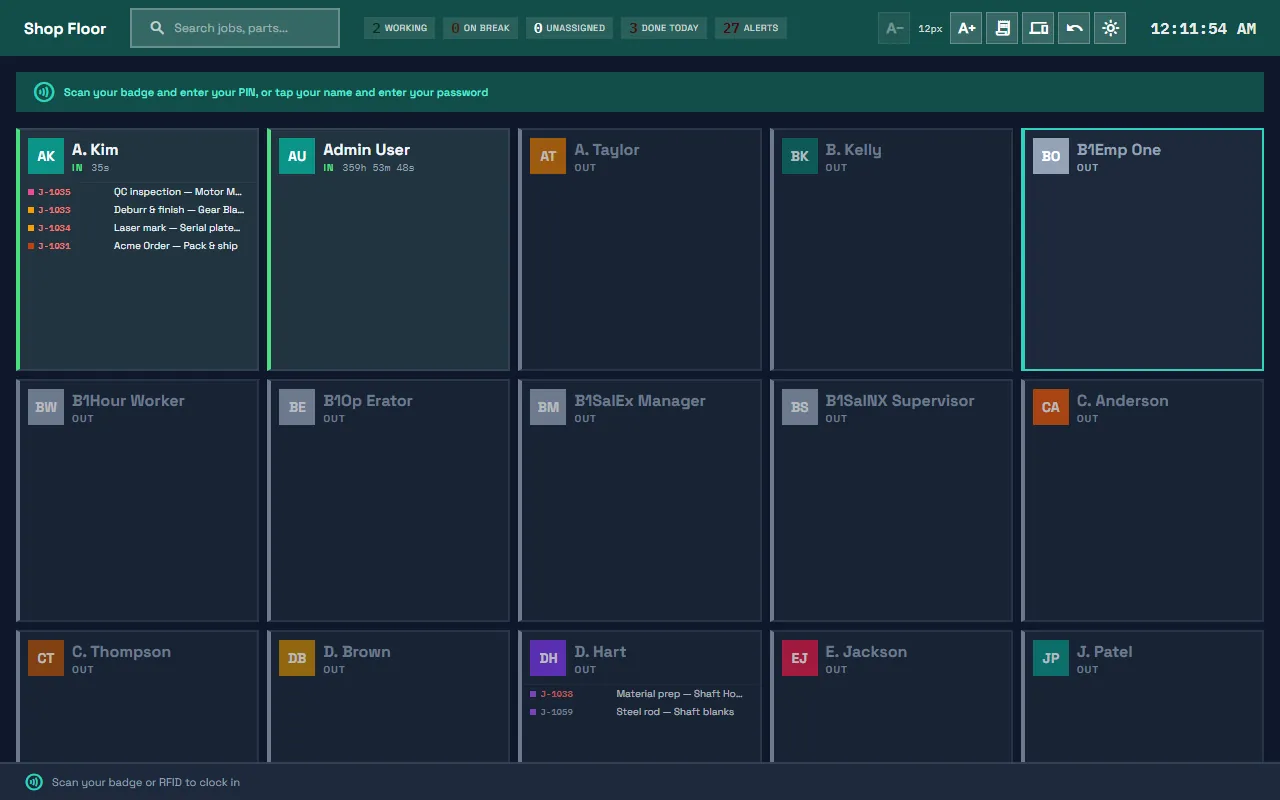Click the undo arrow icon in the header
The height and width of the screenshot is (800, 1280).
1074,28
